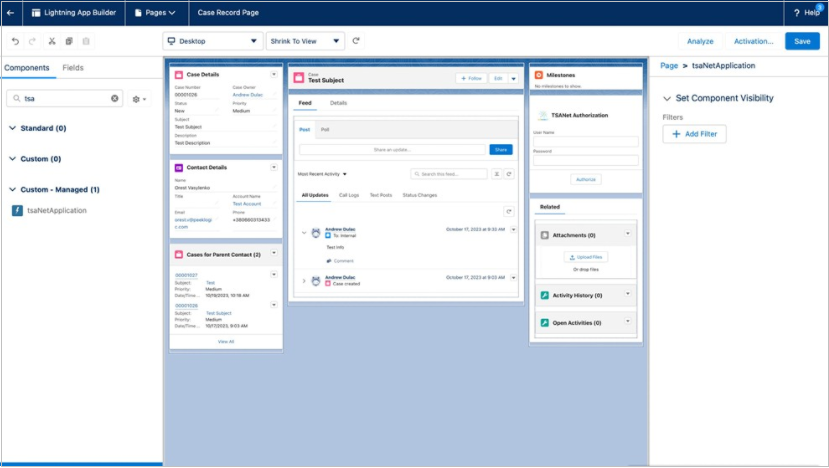Open the component list settings gear
Image resolution: width=829 pixels, height=468 pixels.
pos(139,99)
